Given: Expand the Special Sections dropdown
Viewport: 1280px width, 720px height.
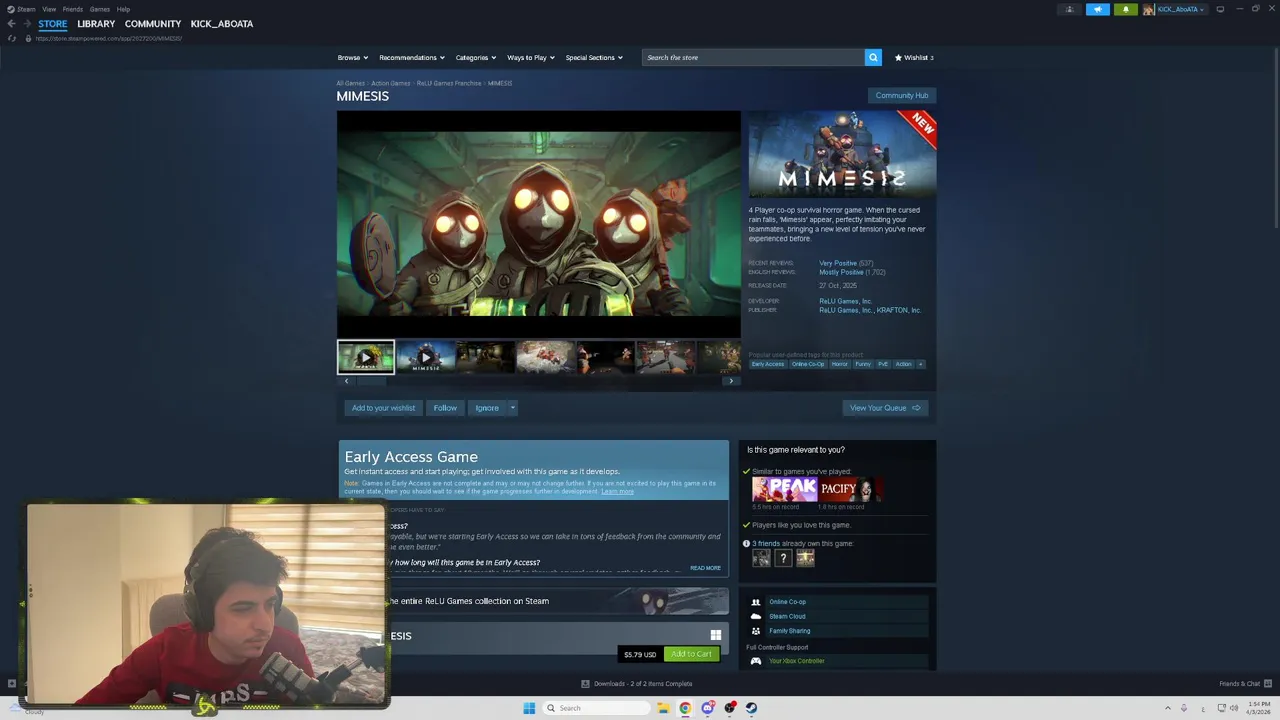Looking at the screenshot, I should (594, 57).
